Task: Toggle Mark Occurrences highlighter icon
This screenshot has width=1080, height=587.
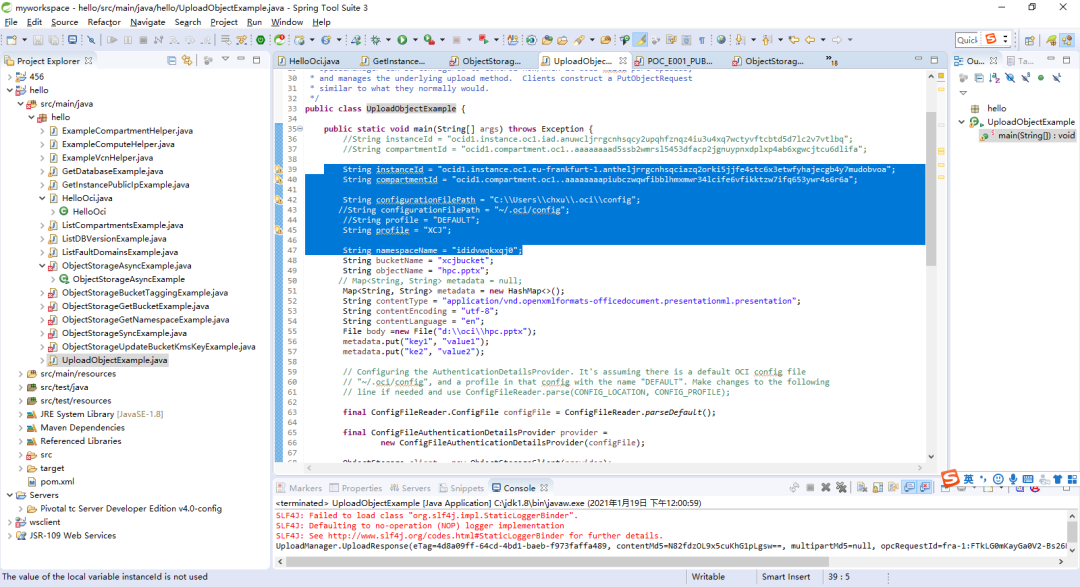Action: tap(641, 40)
